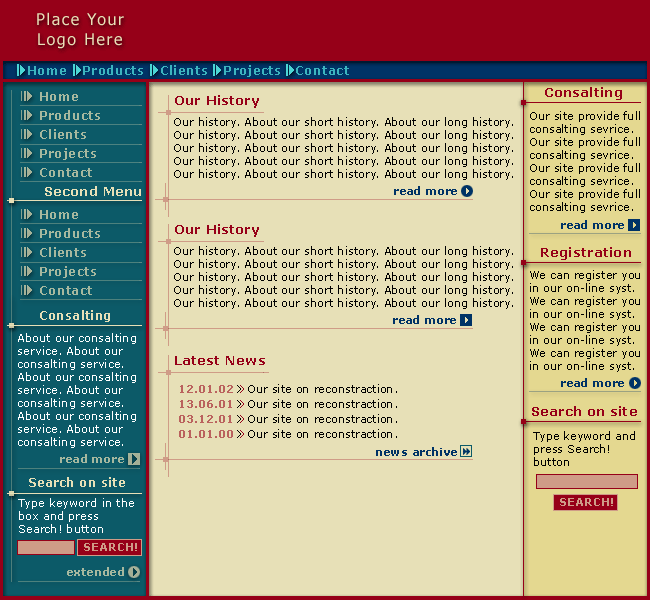Follow read more in right Consalting panel
Image resolution: width=650 pixels, height=600 pixels.
tap(592, 225)
